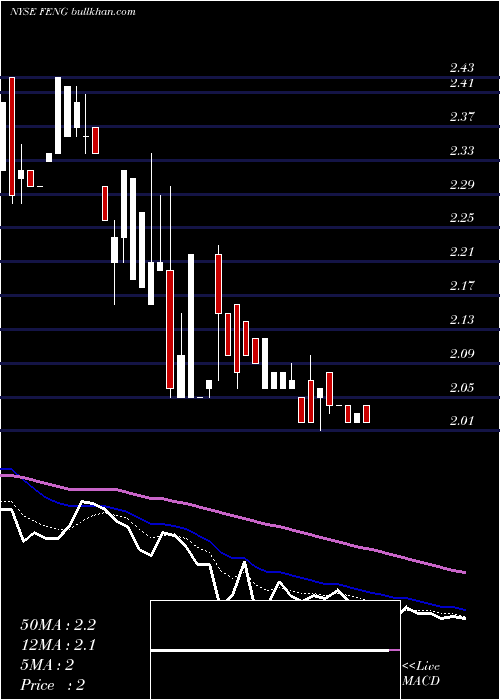Click the 2.43 price axis label

pyautogui.click(x=462, y=68)
